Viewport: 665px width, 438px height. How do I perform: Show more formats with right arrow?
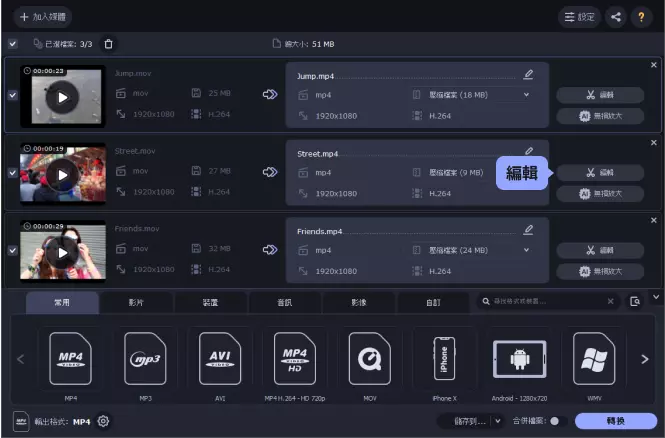click(645, 359)
